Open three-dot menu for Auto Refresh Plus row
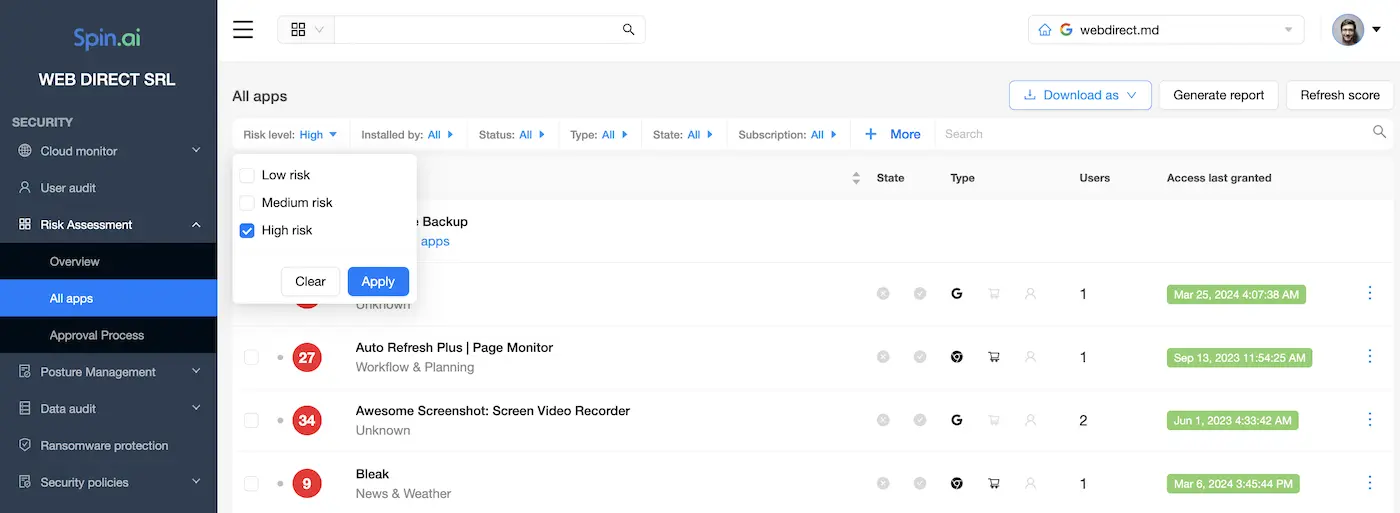 coord(1370,357)
